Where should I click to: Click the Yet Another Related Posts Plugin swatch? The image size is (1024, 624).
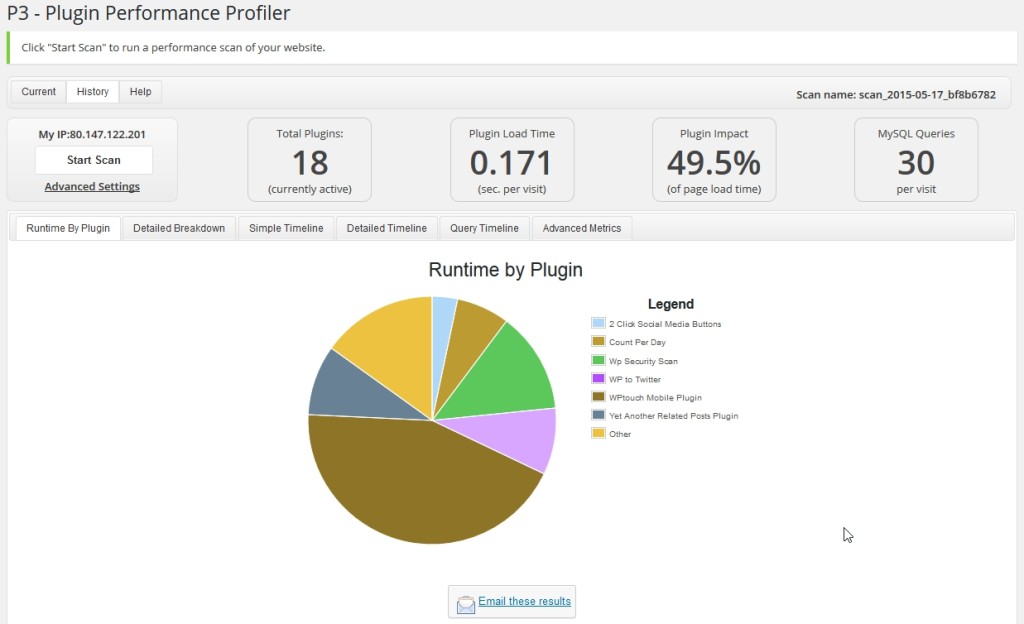point(598,415)
